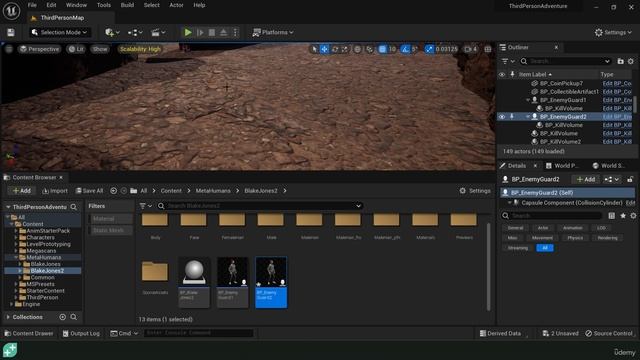
Task: Open grid snap value 10
Action: 392,49
